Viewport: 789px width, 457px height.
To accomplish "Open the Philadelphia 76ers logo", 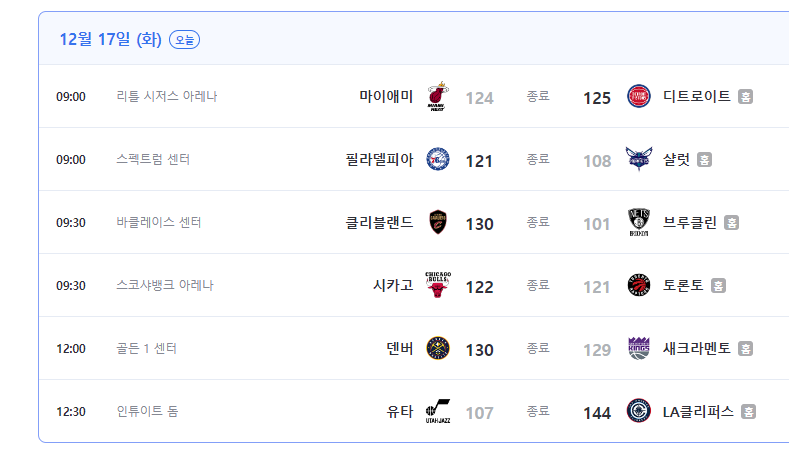I will click(x=438, y=159).
